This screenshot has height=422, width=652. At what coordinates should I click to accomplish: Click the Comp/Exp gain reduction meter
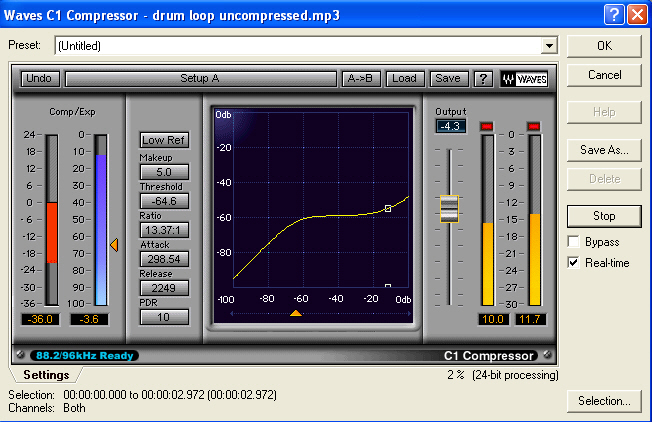click(52, 220)
